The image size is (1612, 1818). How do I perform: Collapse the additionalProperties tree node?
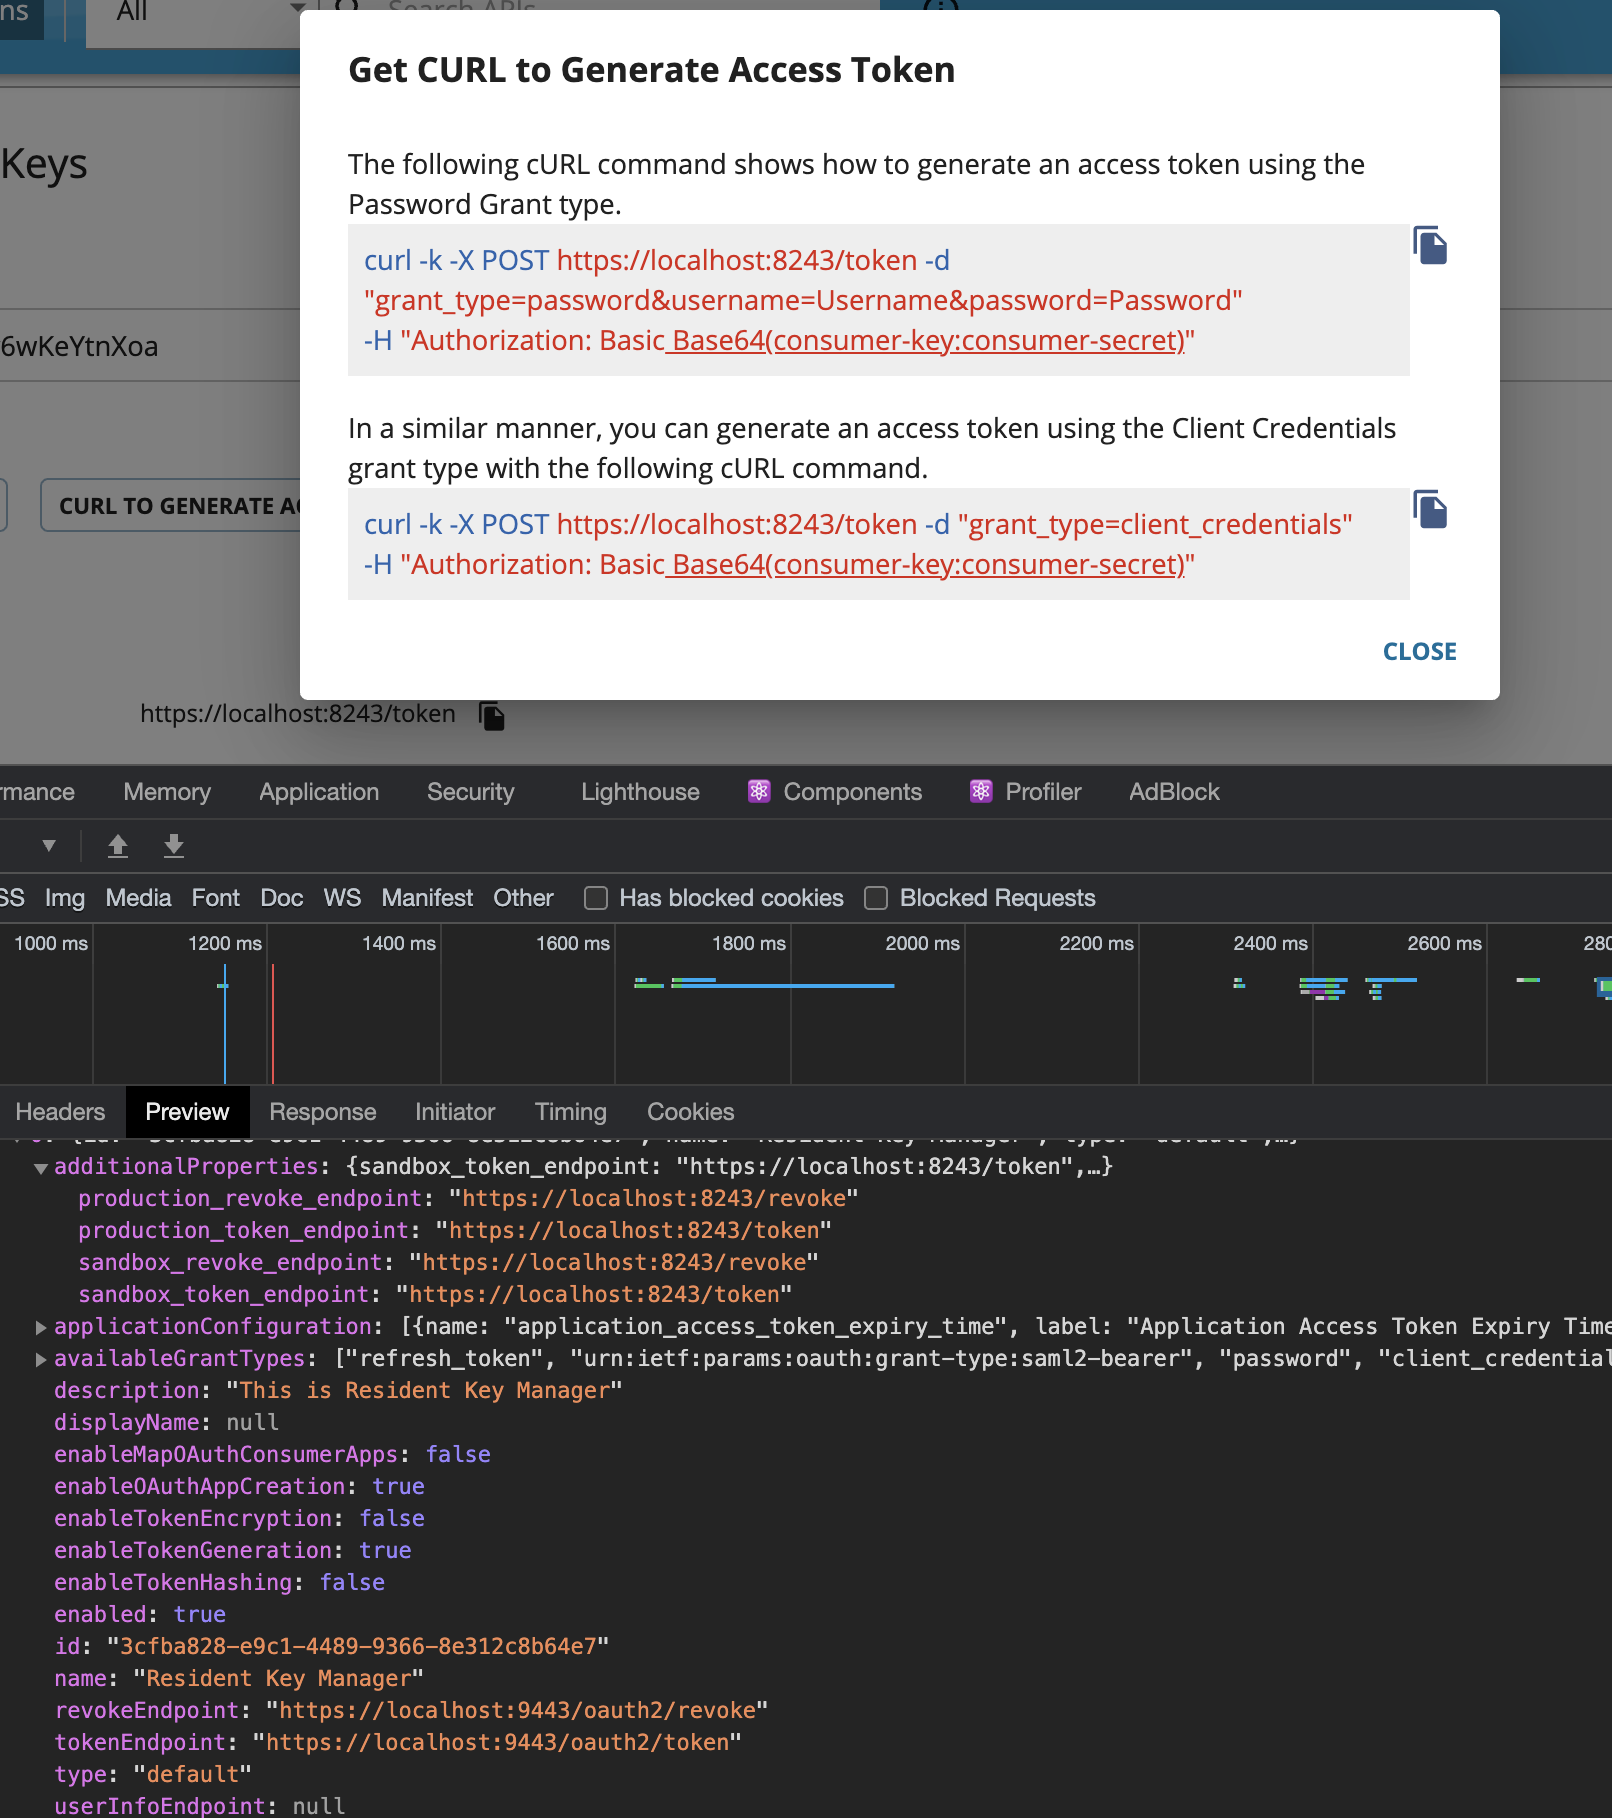40,1166
